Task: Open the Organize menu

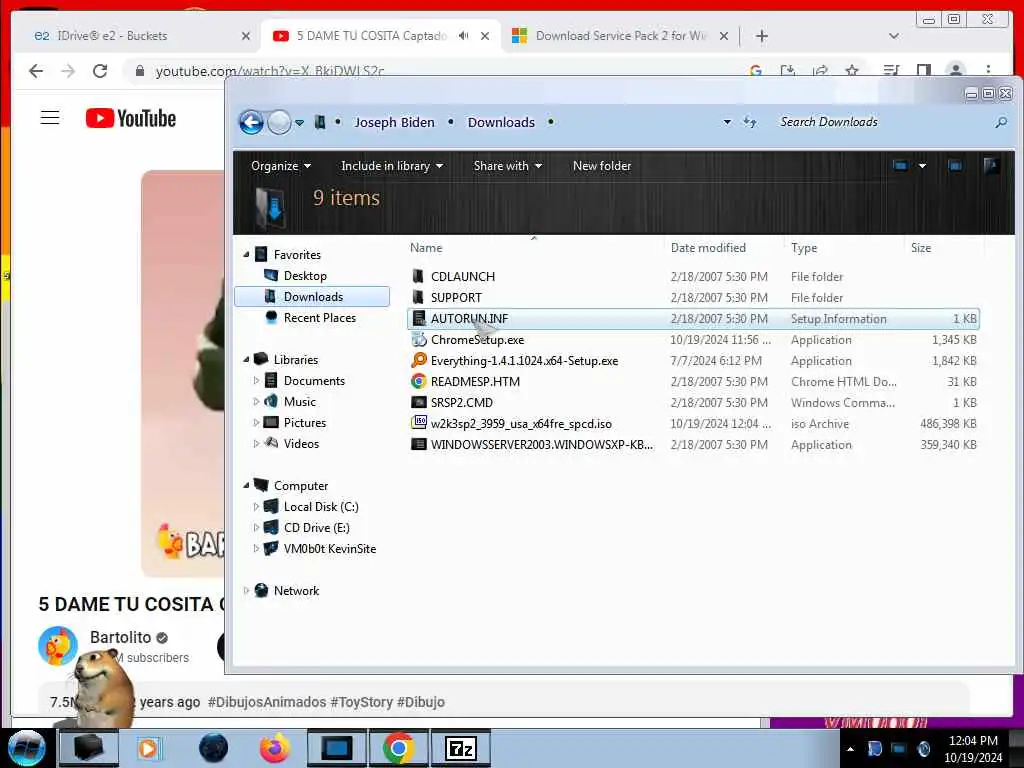Action: 281,166
